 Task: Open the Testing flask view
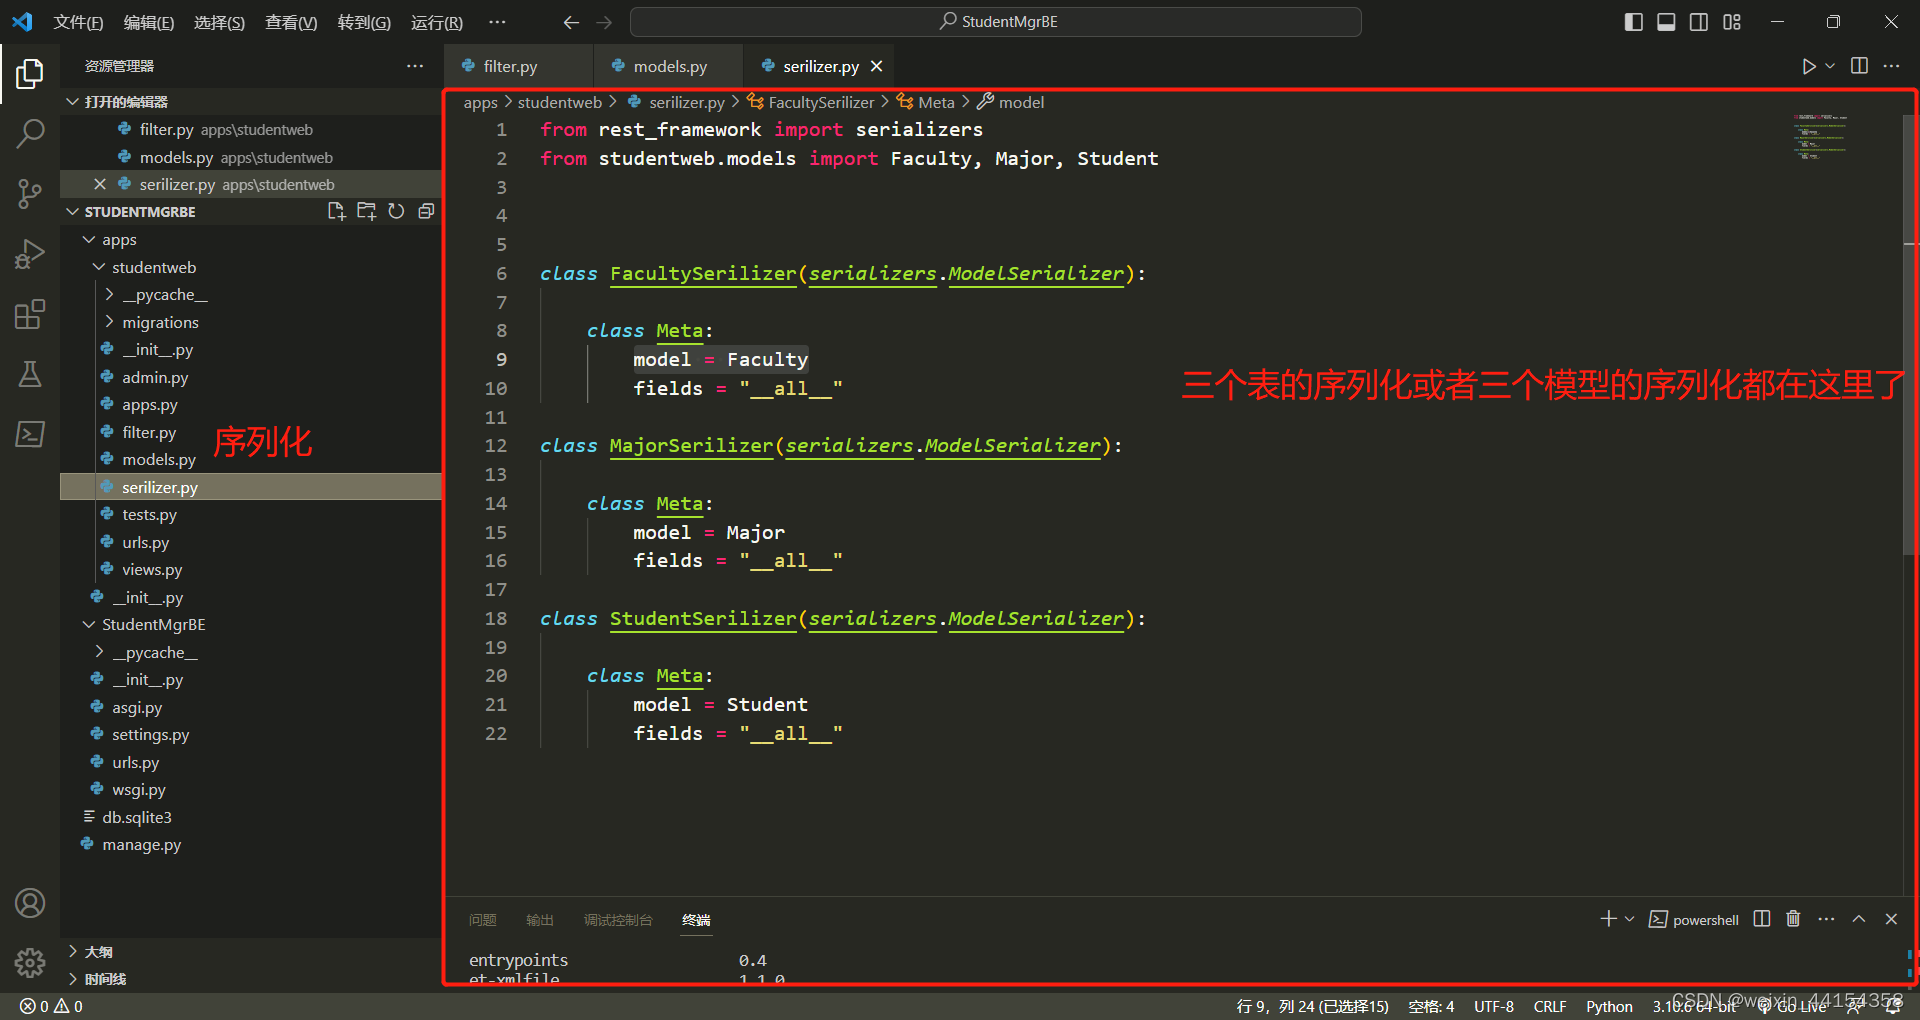[x=30, y=374]
